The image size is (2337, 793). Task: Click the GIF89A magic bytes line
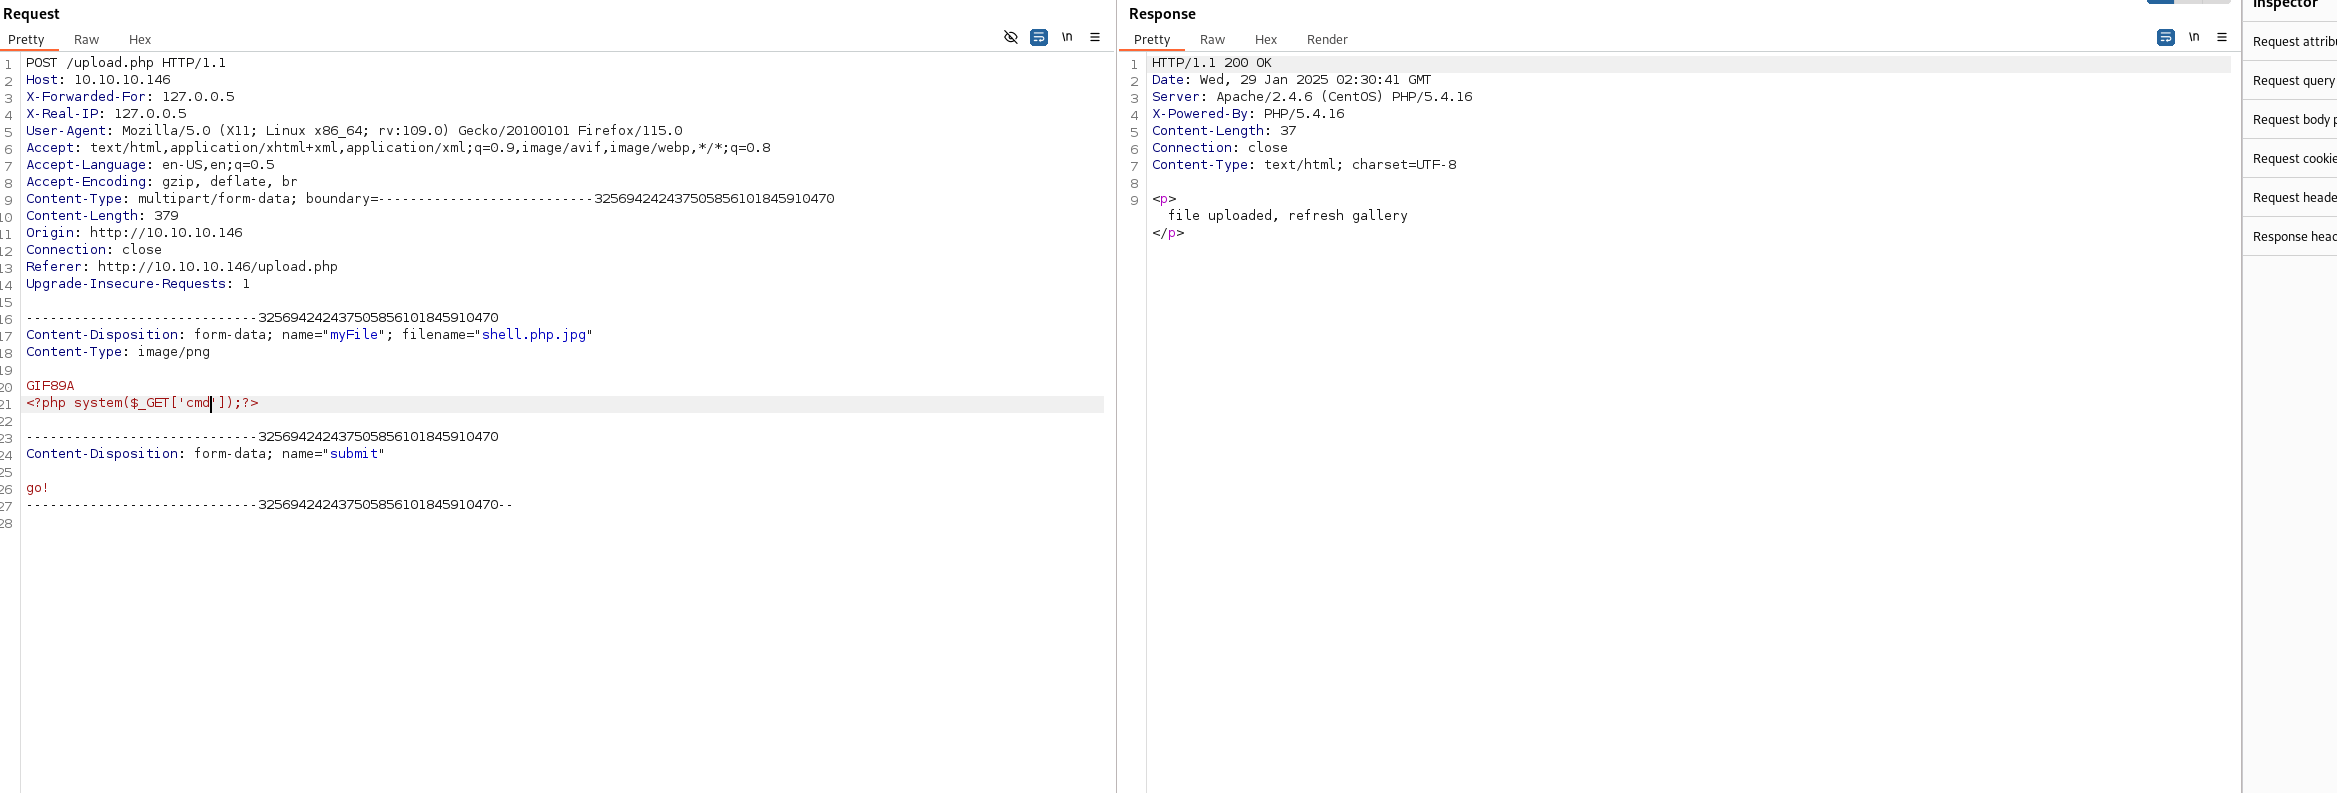50,386
